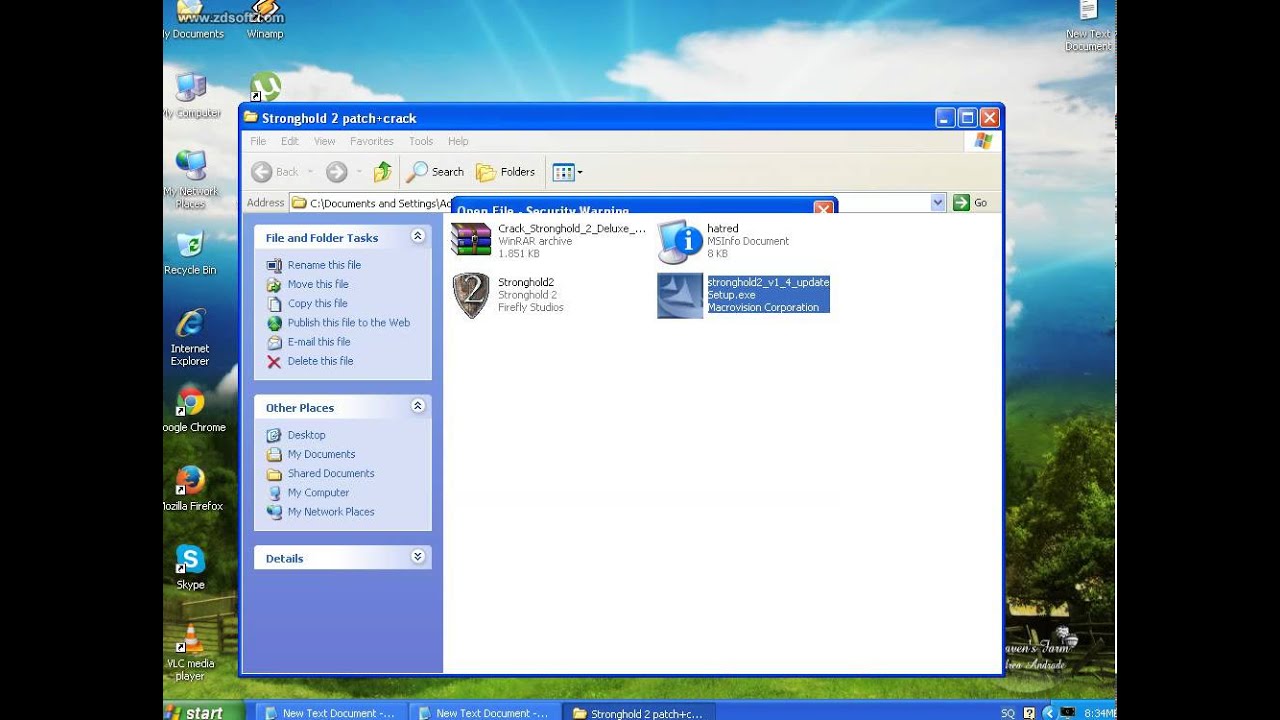This screenshot has height=720, width=1280.
Task: Close the Open File Security Warning dialog
Action: 823,207
